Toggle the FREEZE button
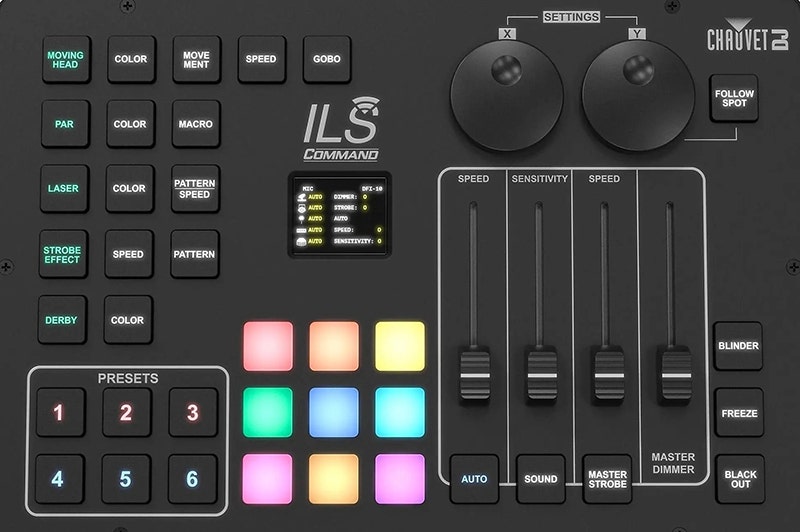800x532 pixels. (x=739, y=413)
